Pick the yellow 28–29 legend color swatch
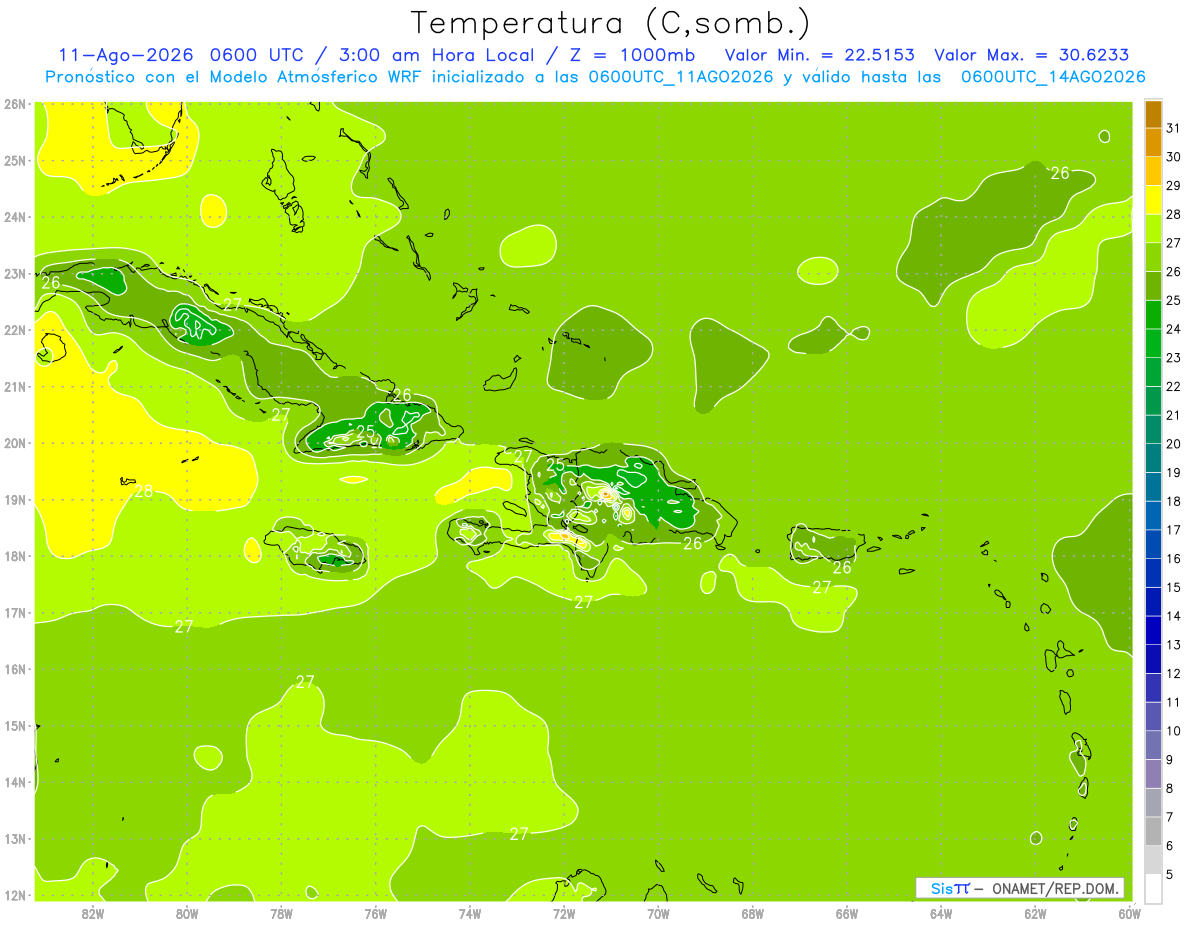 [x=1153, y=200]
